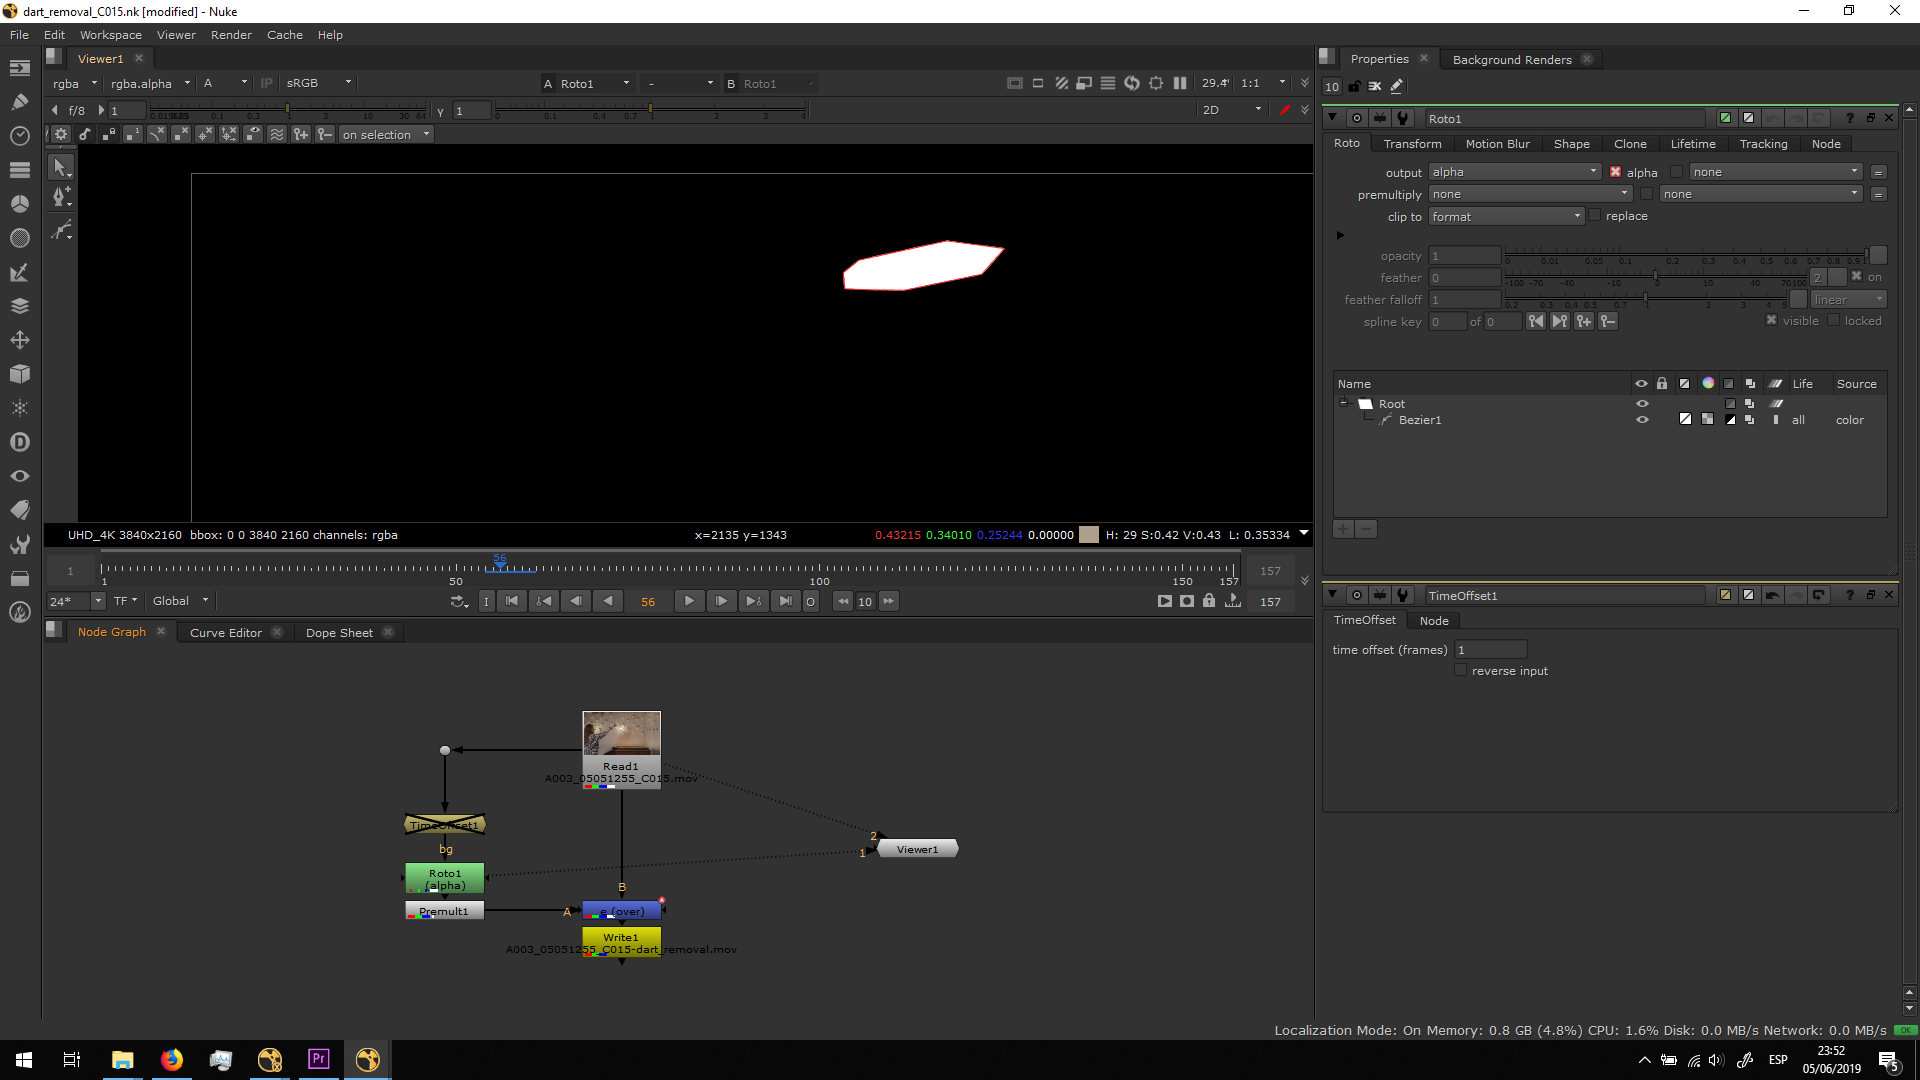Image resolution: width=1920 pixels, height=1080 pixels.
Task: Toggle visibility eye of Bezier1 shape
Action: click(1641, 420)
